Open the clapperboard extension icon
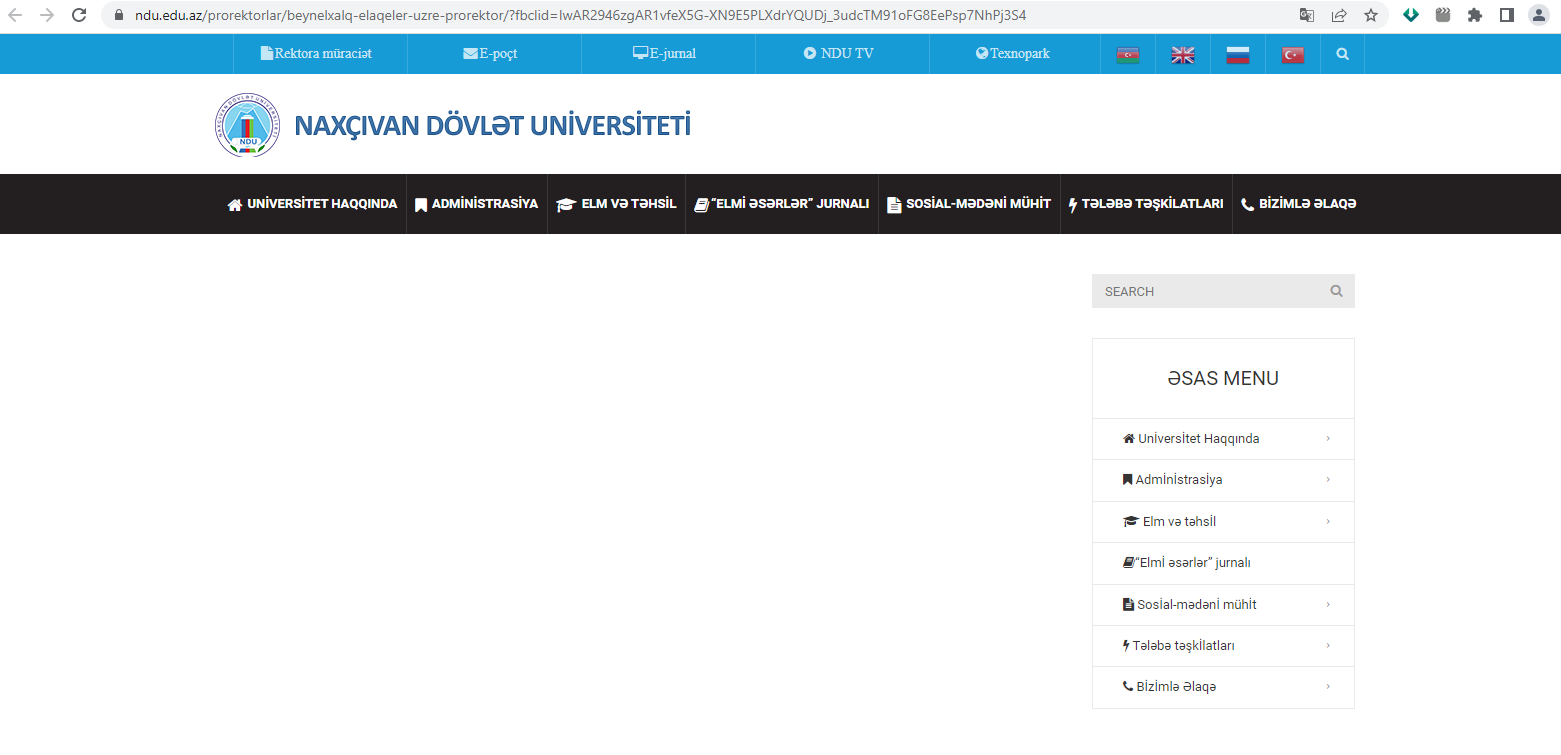The width and height of the screenshot is (1561, 755). [1443, 15]
